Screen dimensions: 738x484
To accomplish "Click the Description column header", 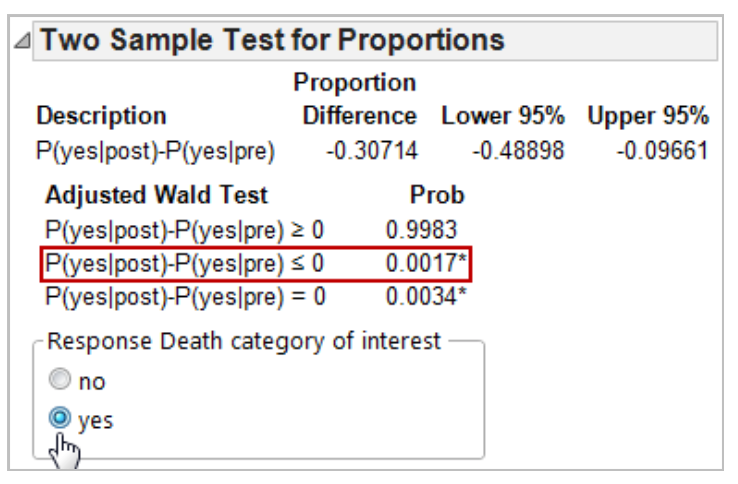I will click(x=102, y=116).
